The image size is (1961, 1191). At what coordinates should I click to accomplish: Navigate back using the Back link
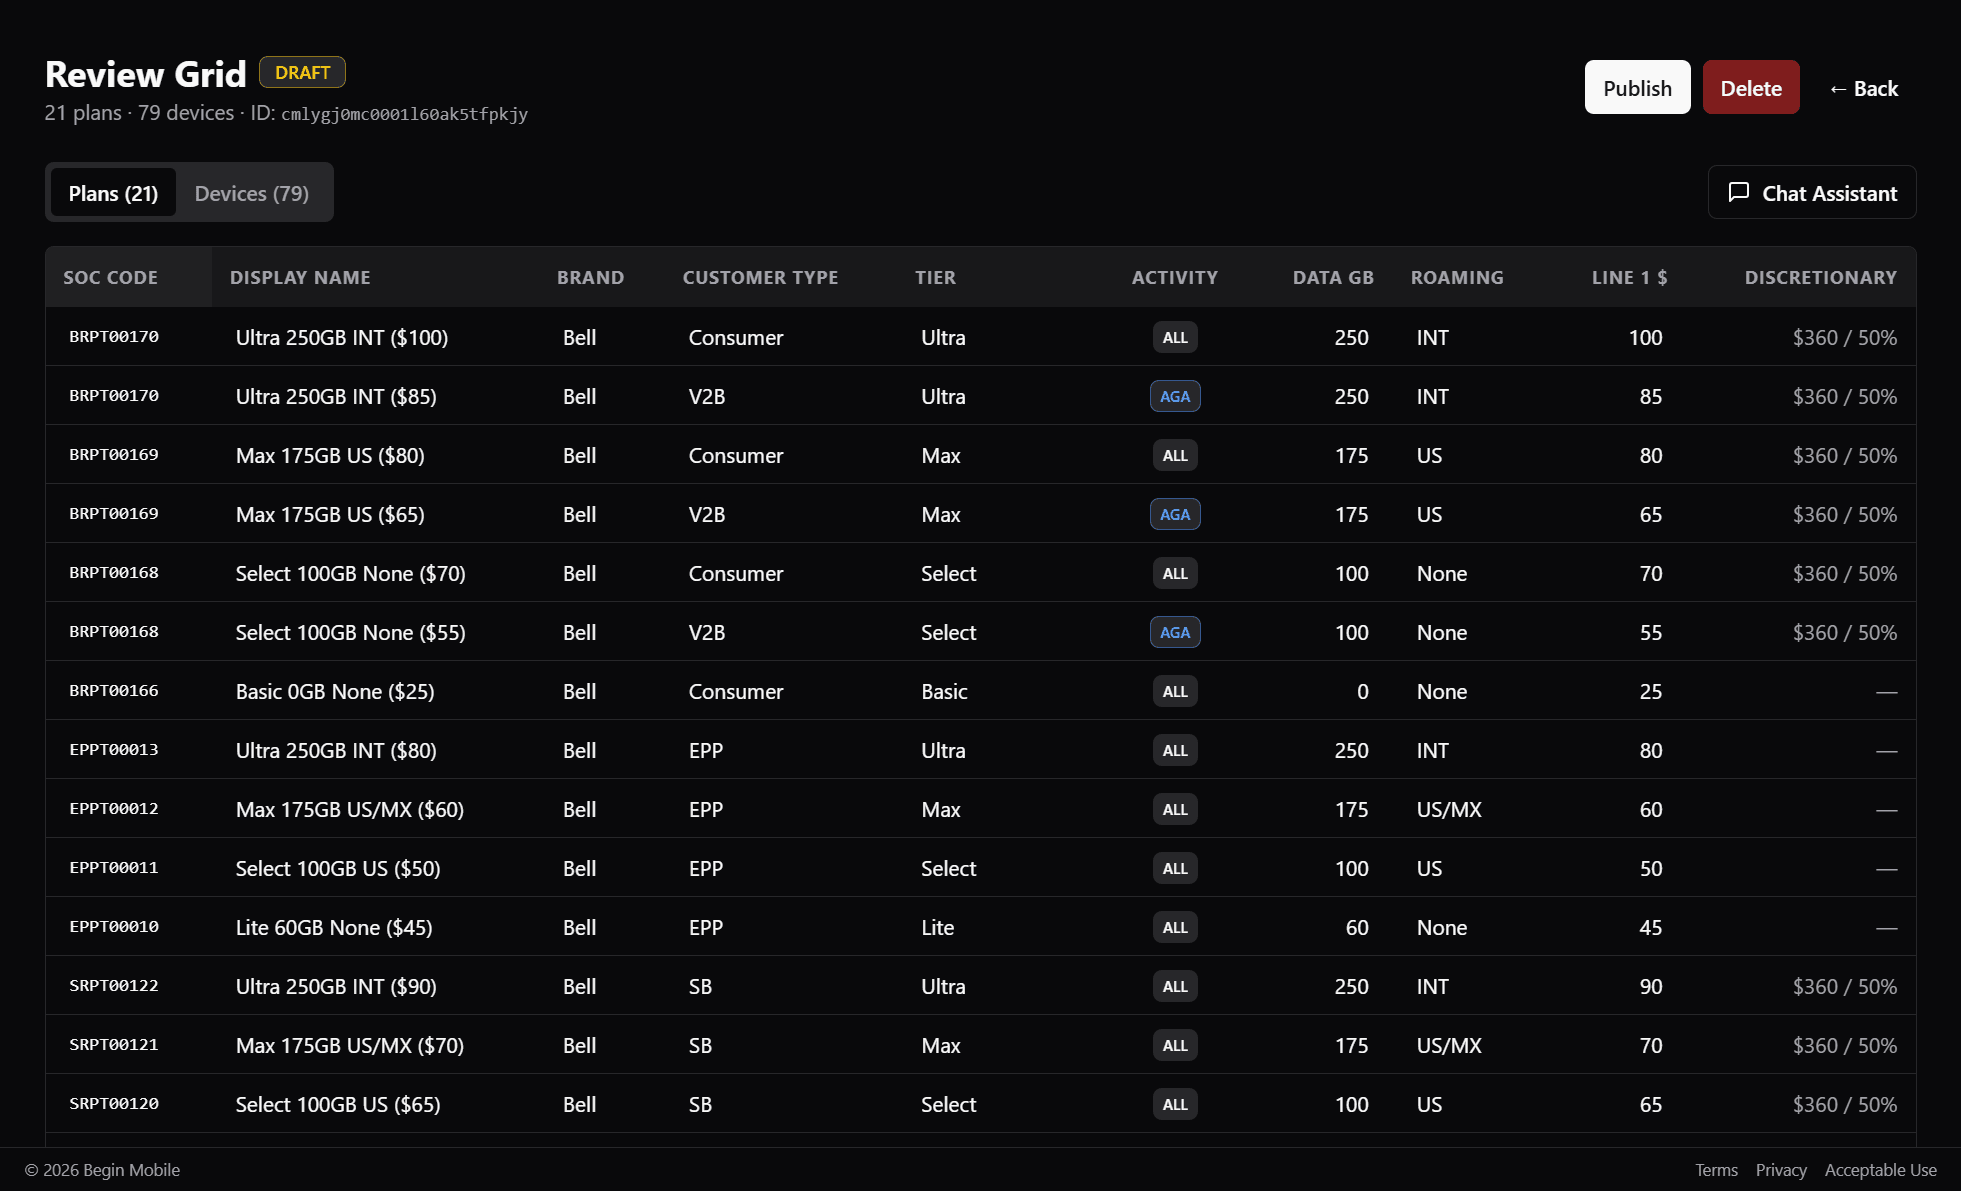[x=1862, y=88]
